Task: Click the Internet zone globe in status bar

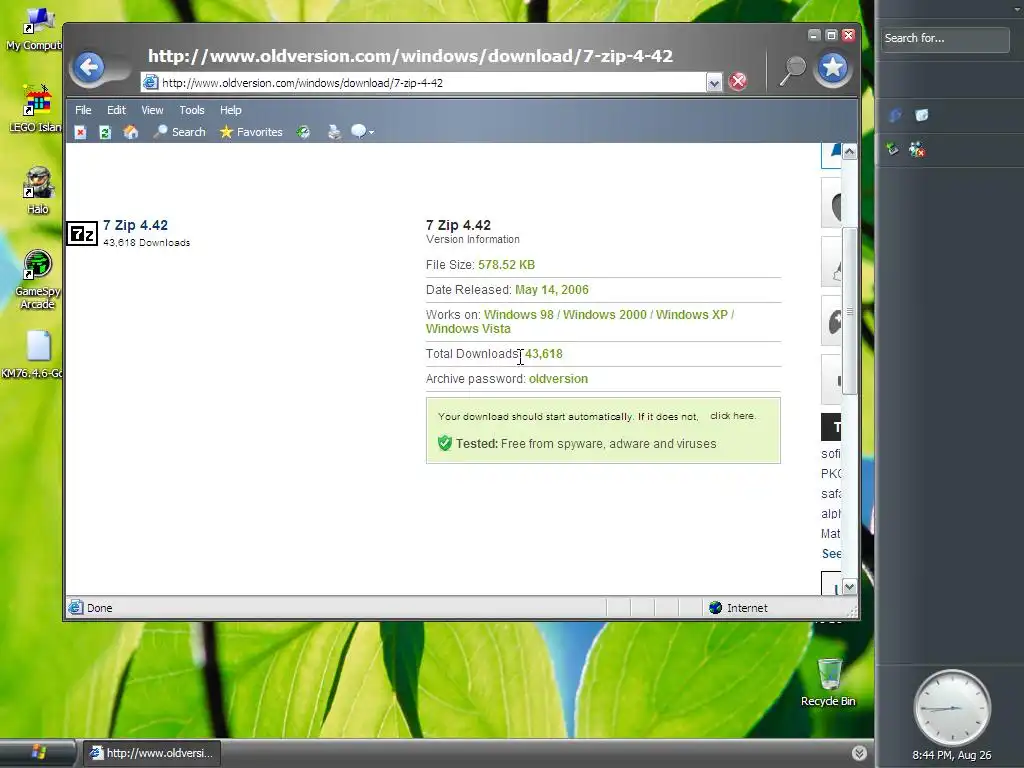Action: click(716, 607)
